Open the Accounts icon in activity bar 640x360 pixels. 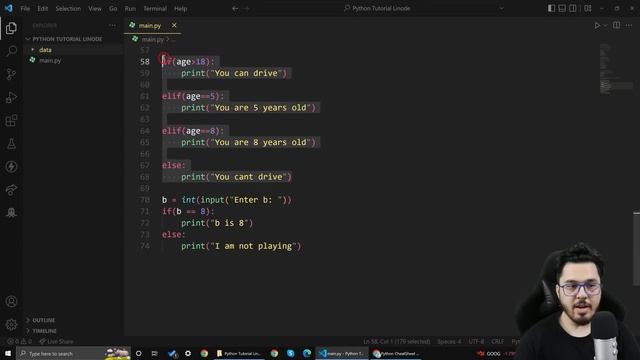point(11,302)
